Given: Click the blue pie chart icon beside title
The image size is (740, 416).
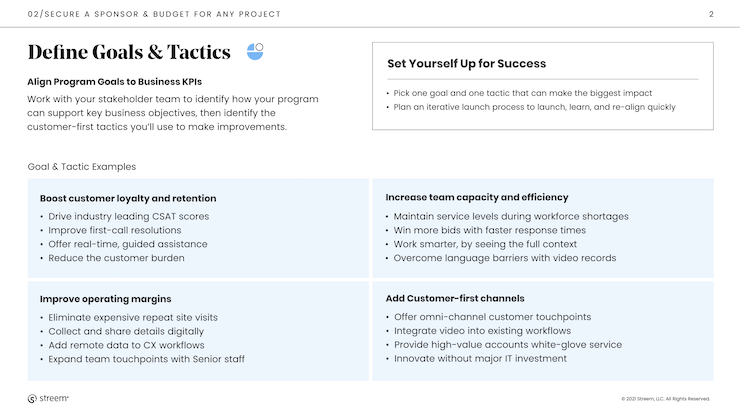Looking at the screenshot, I should pyautogui.click(x=255, y=51).
